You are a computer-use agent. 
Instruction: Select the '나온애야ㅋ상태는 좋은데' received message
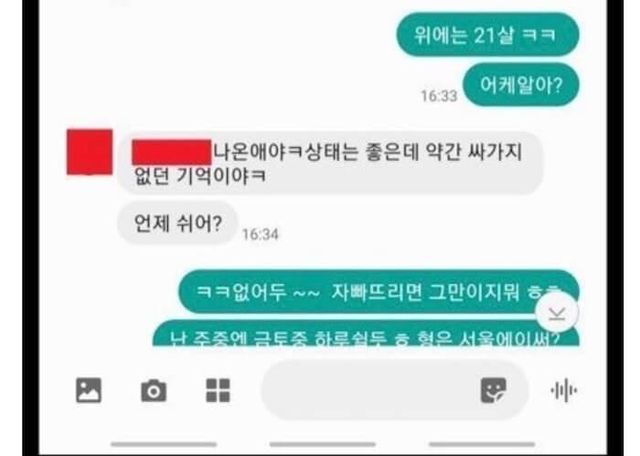pos(330,163)
